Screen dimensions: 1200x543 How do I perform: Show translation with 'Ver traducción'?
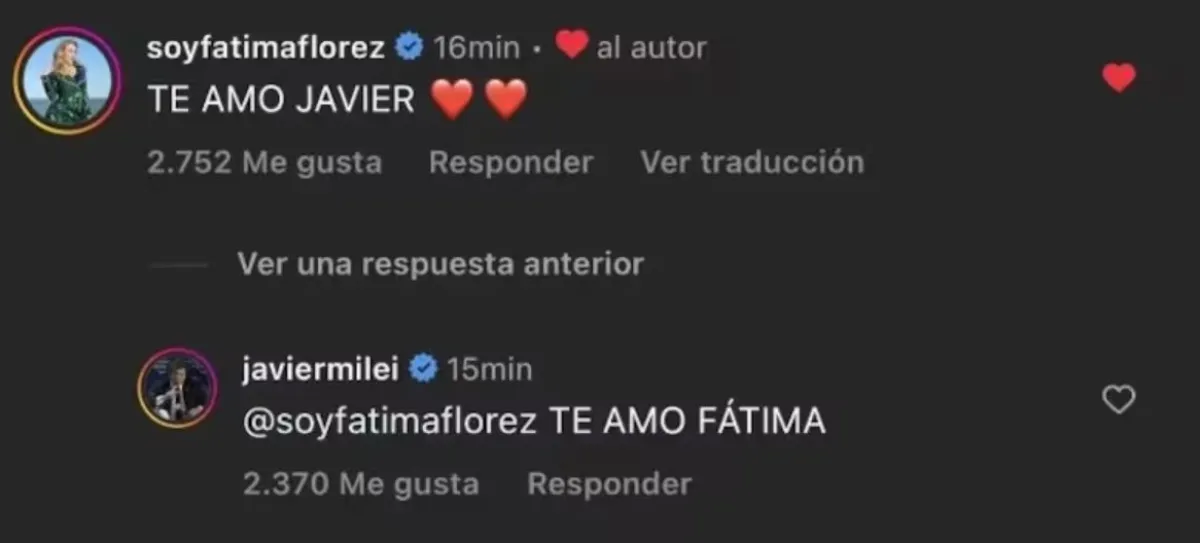pos(752,162)
